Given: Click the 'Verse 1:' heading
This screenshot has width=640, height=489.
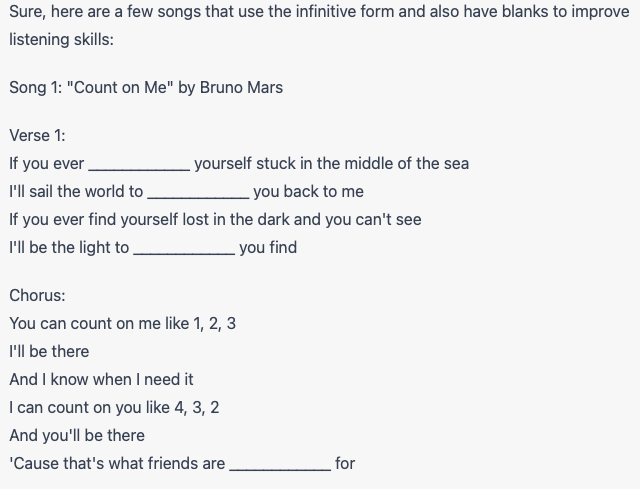Looking at the screenshot, I should tap(37, 136).
